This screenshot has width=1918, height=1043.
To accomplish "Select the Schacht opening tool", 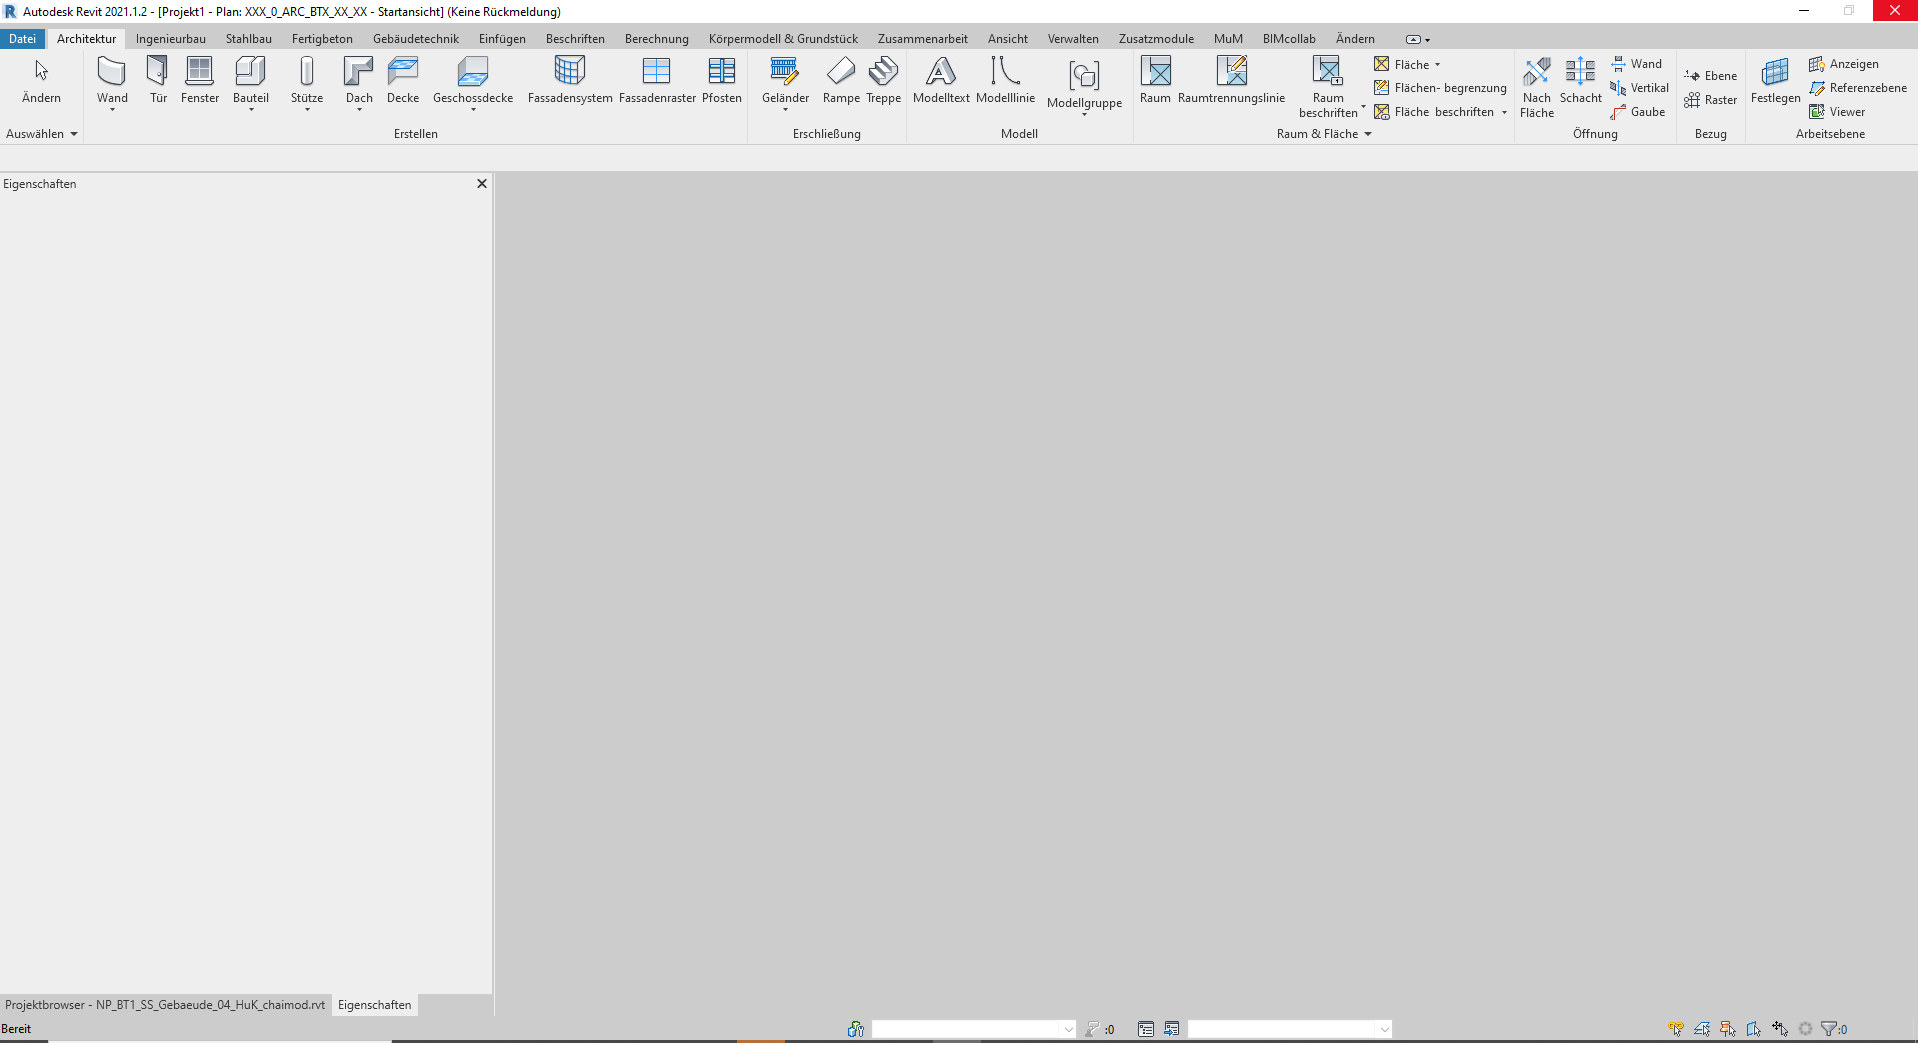I will point(1580,80).
